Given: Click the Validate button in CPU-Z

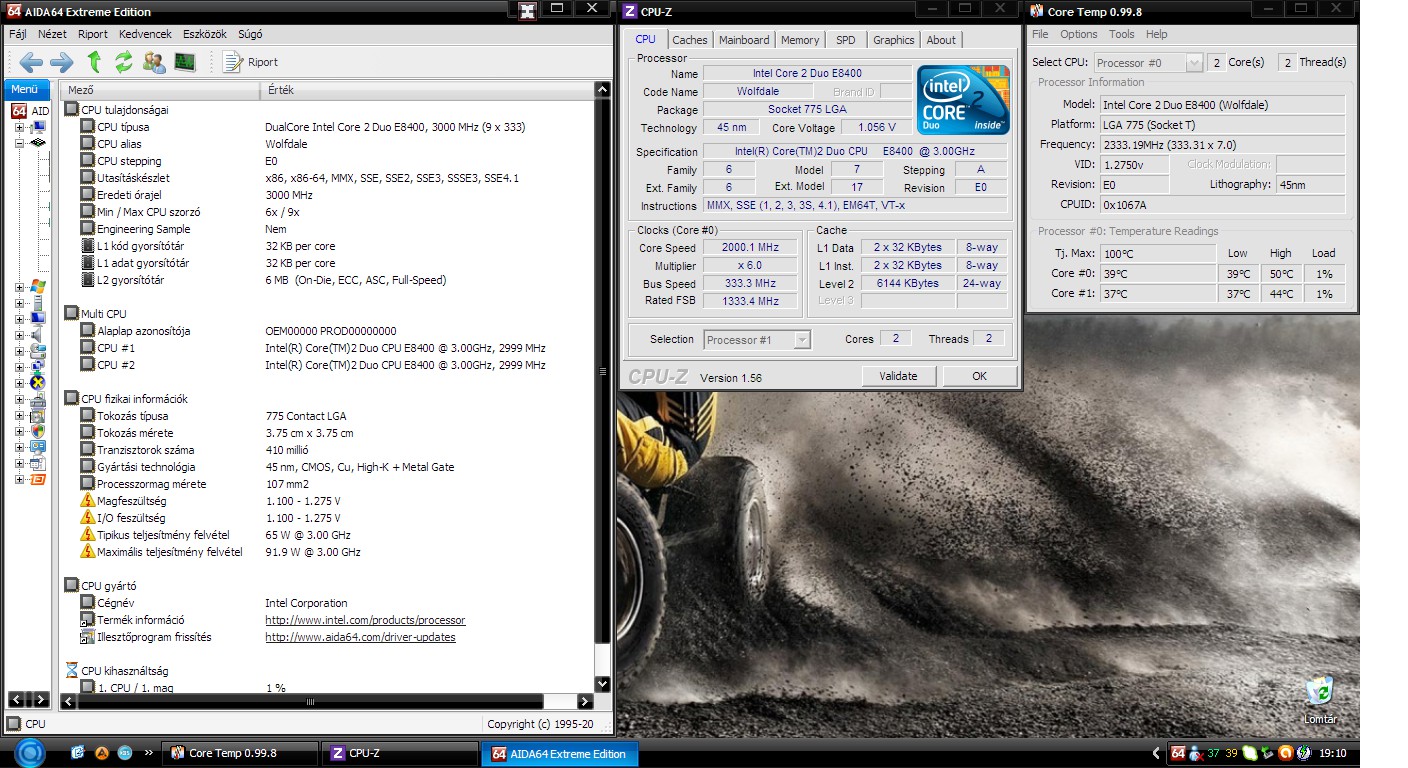Looking at the screenshot, I should (x=898, y=376).
